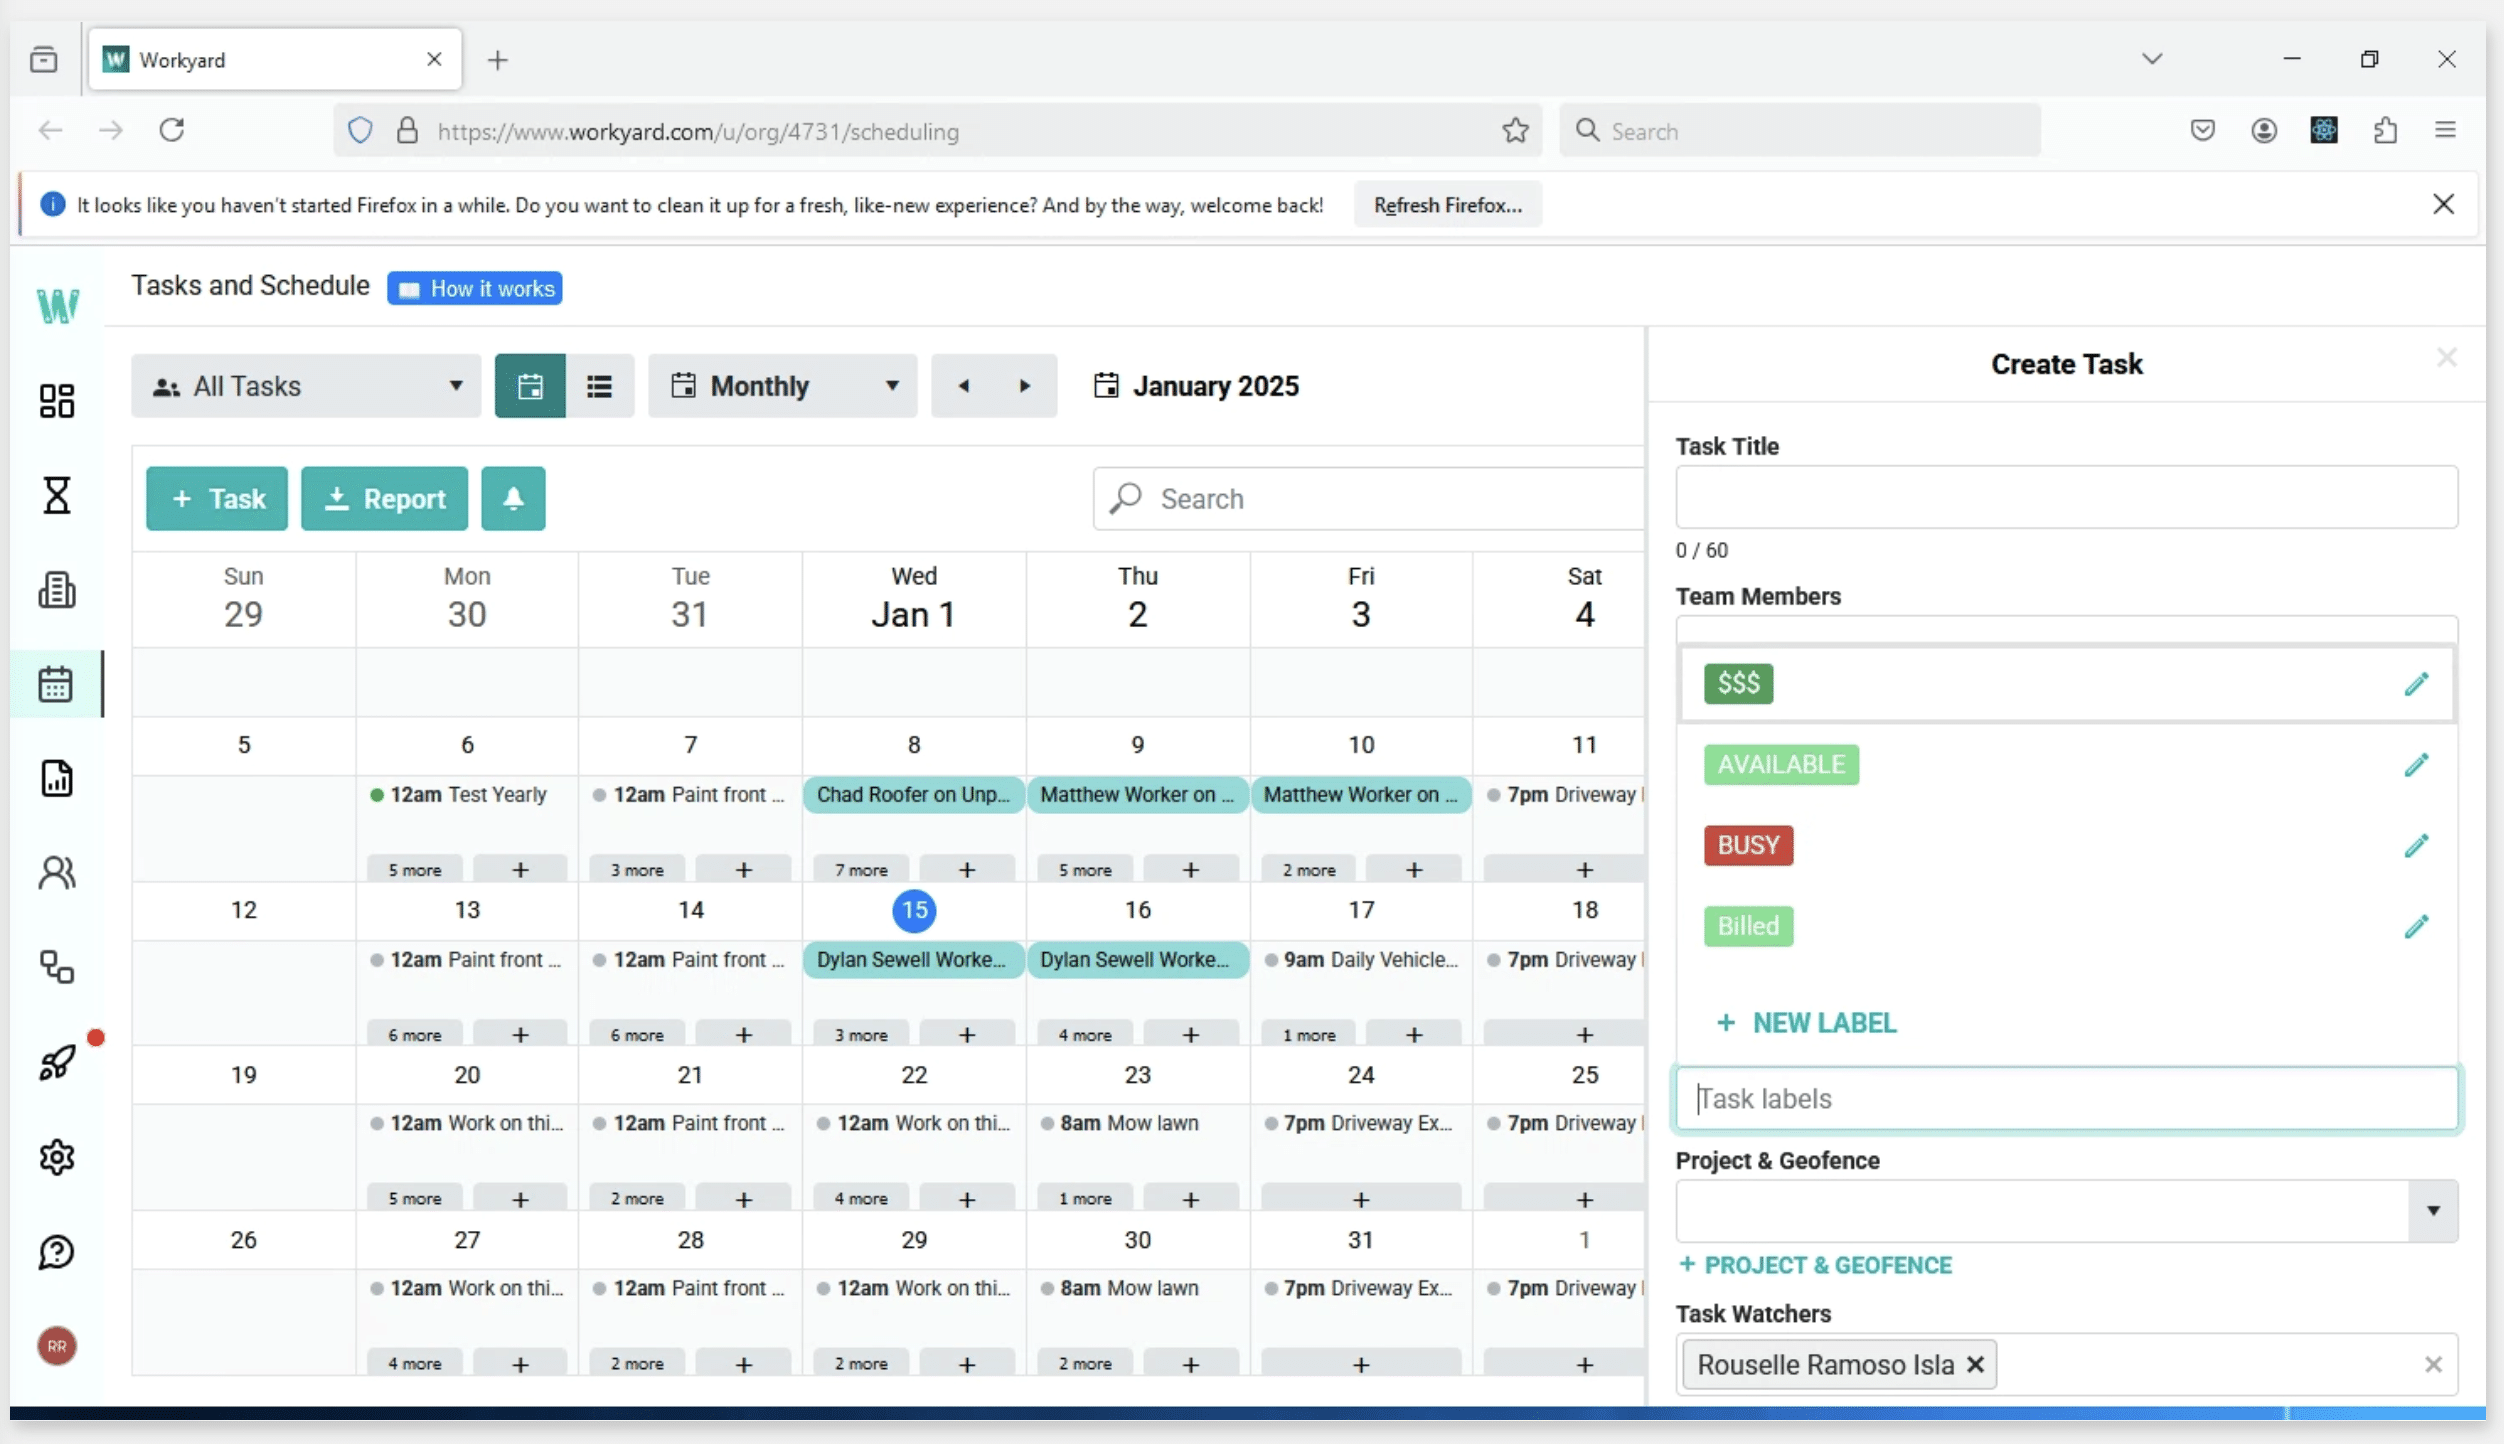Image resolution: width=2504 pixels, height=1444 pixels.
Task: Expand the All Tasks filter dropdown
Action: [x=305, y=386]
